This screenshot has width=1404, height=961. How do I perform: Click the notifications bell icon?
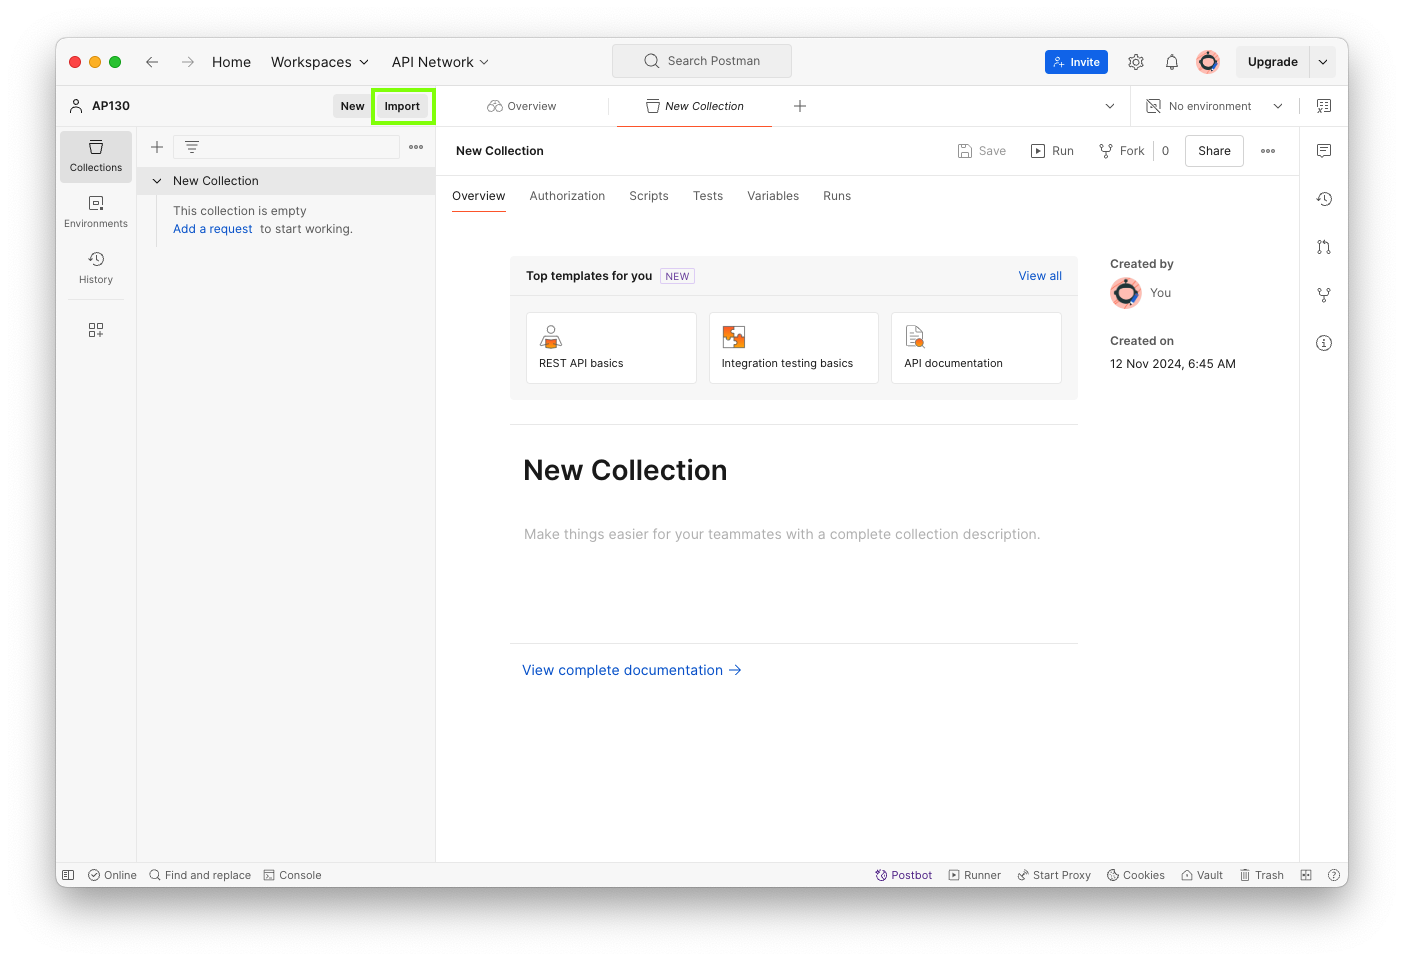point(1172,62)
